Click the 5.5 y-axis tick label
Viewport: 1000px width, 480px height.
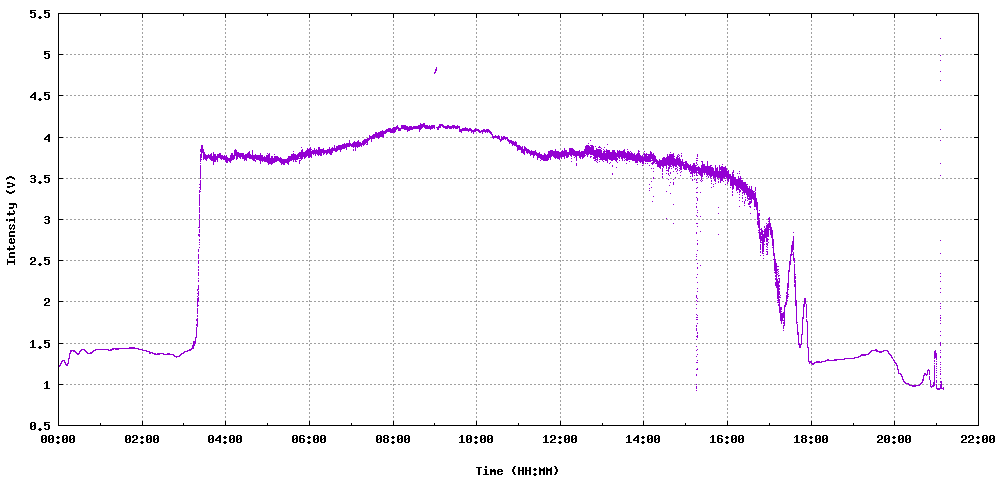[x=40, y=14]
